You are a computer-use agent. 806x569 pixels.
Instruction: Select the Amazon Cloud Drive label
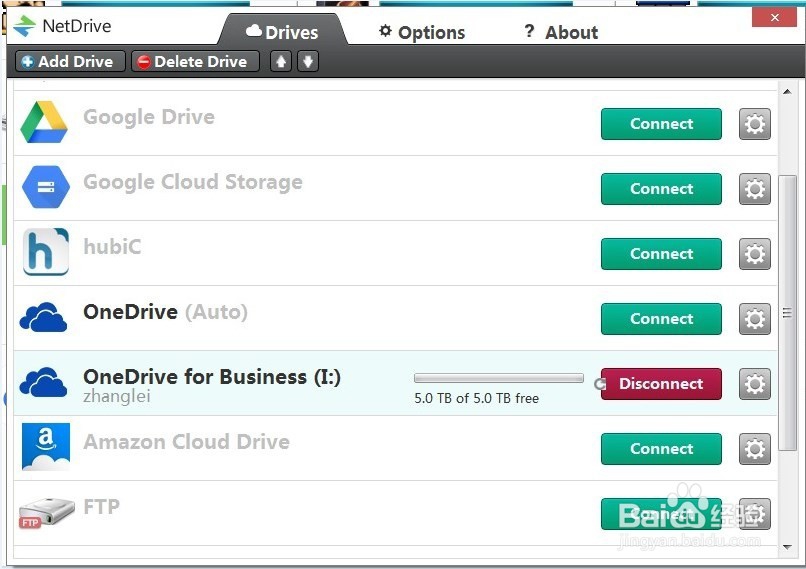(187, 442)
